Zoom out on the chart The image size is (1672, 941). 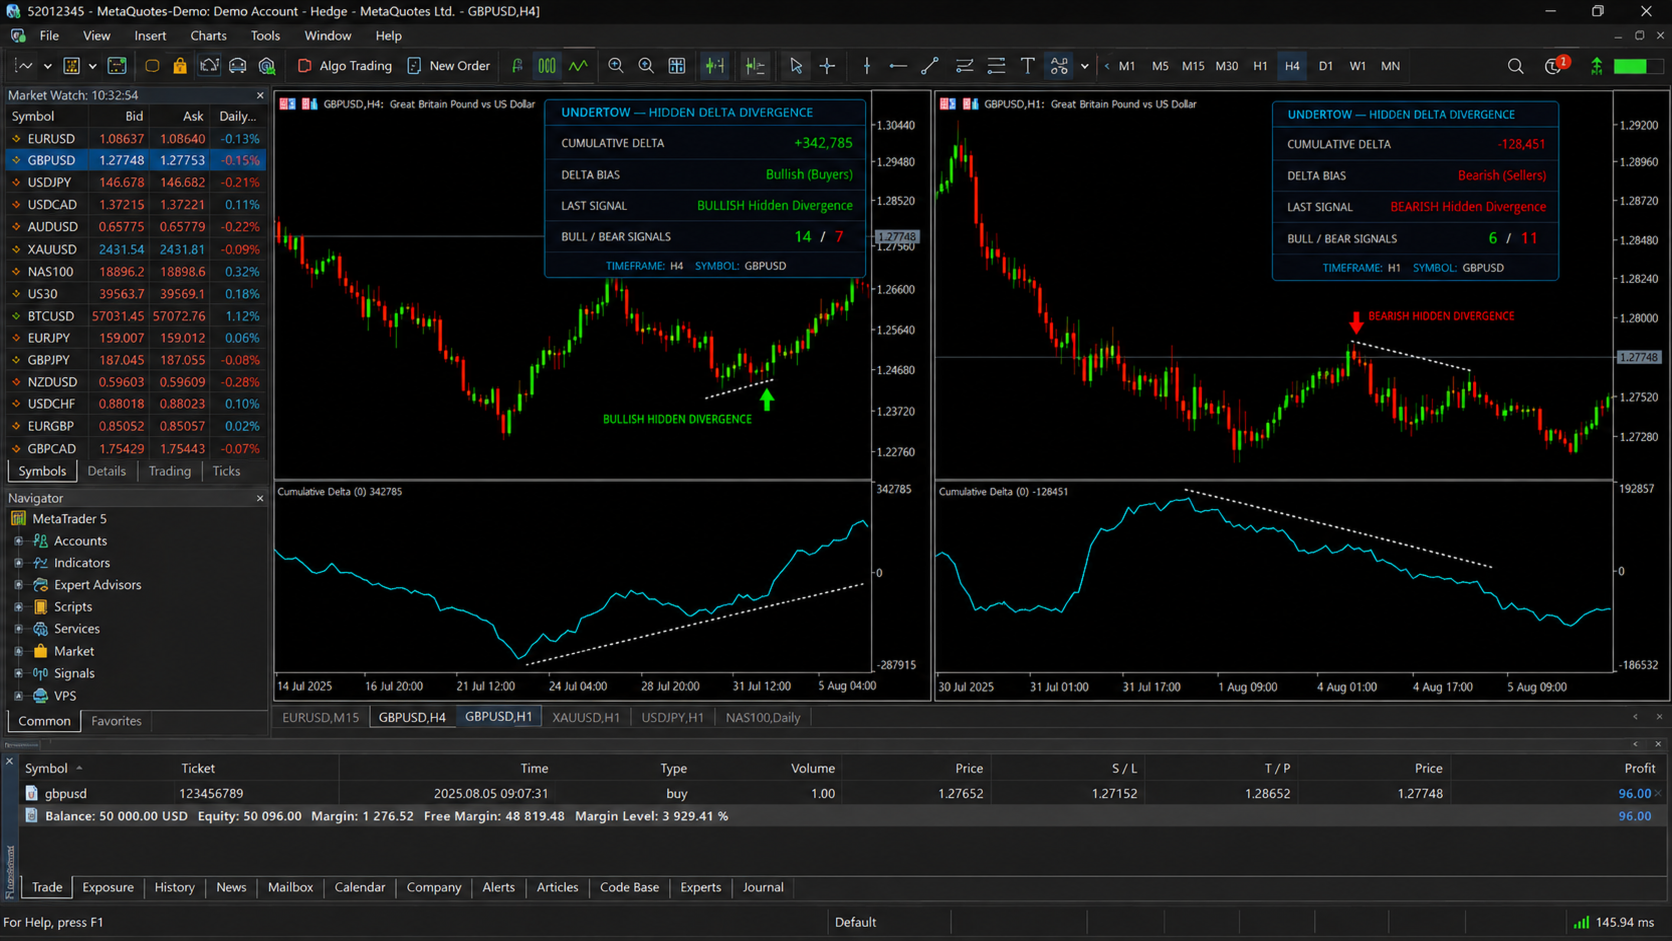click(646, 66)
